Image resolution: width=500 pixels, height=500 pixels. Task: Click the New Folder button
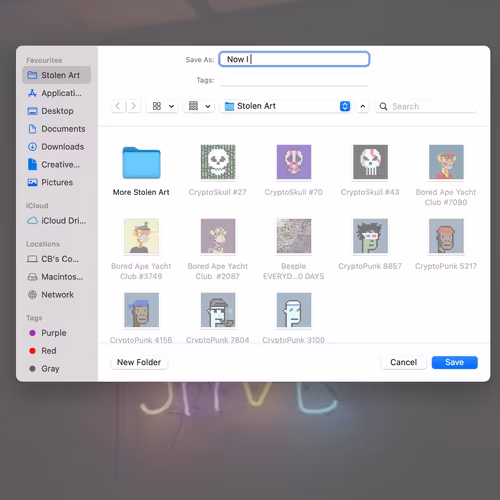click(x=139, y=362)
